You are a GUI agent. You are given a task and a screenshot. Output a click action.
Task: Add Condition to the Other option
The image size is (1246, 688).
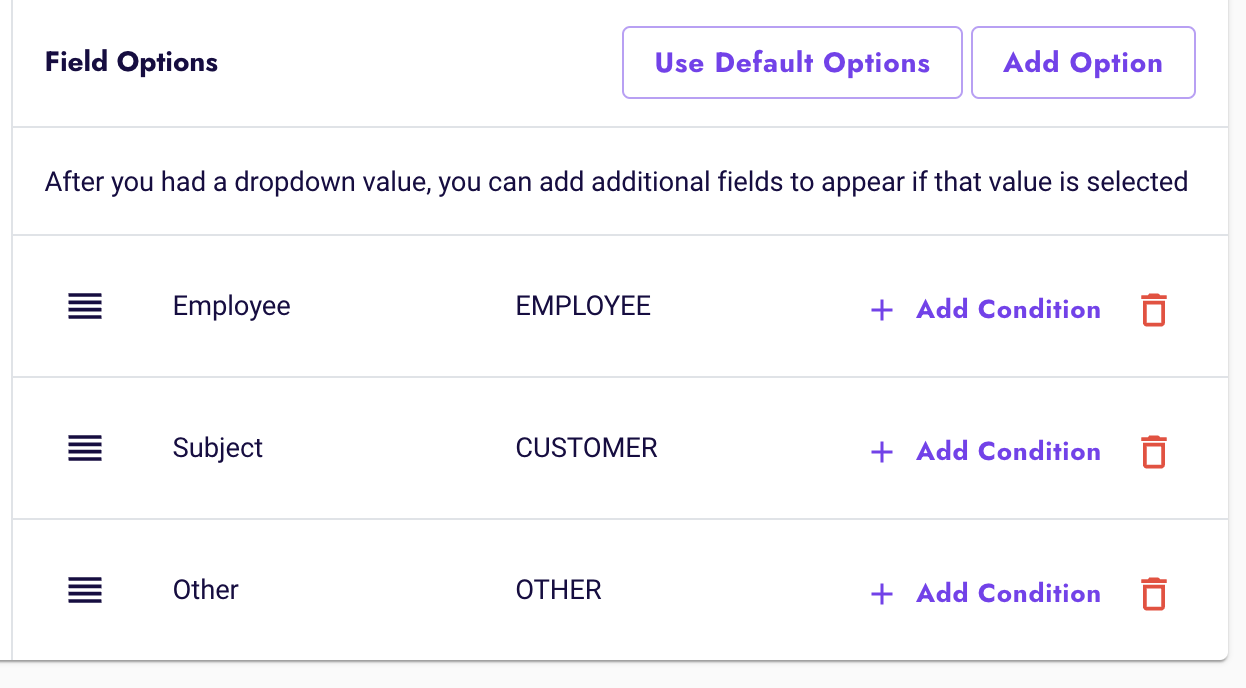(1008, 593)
